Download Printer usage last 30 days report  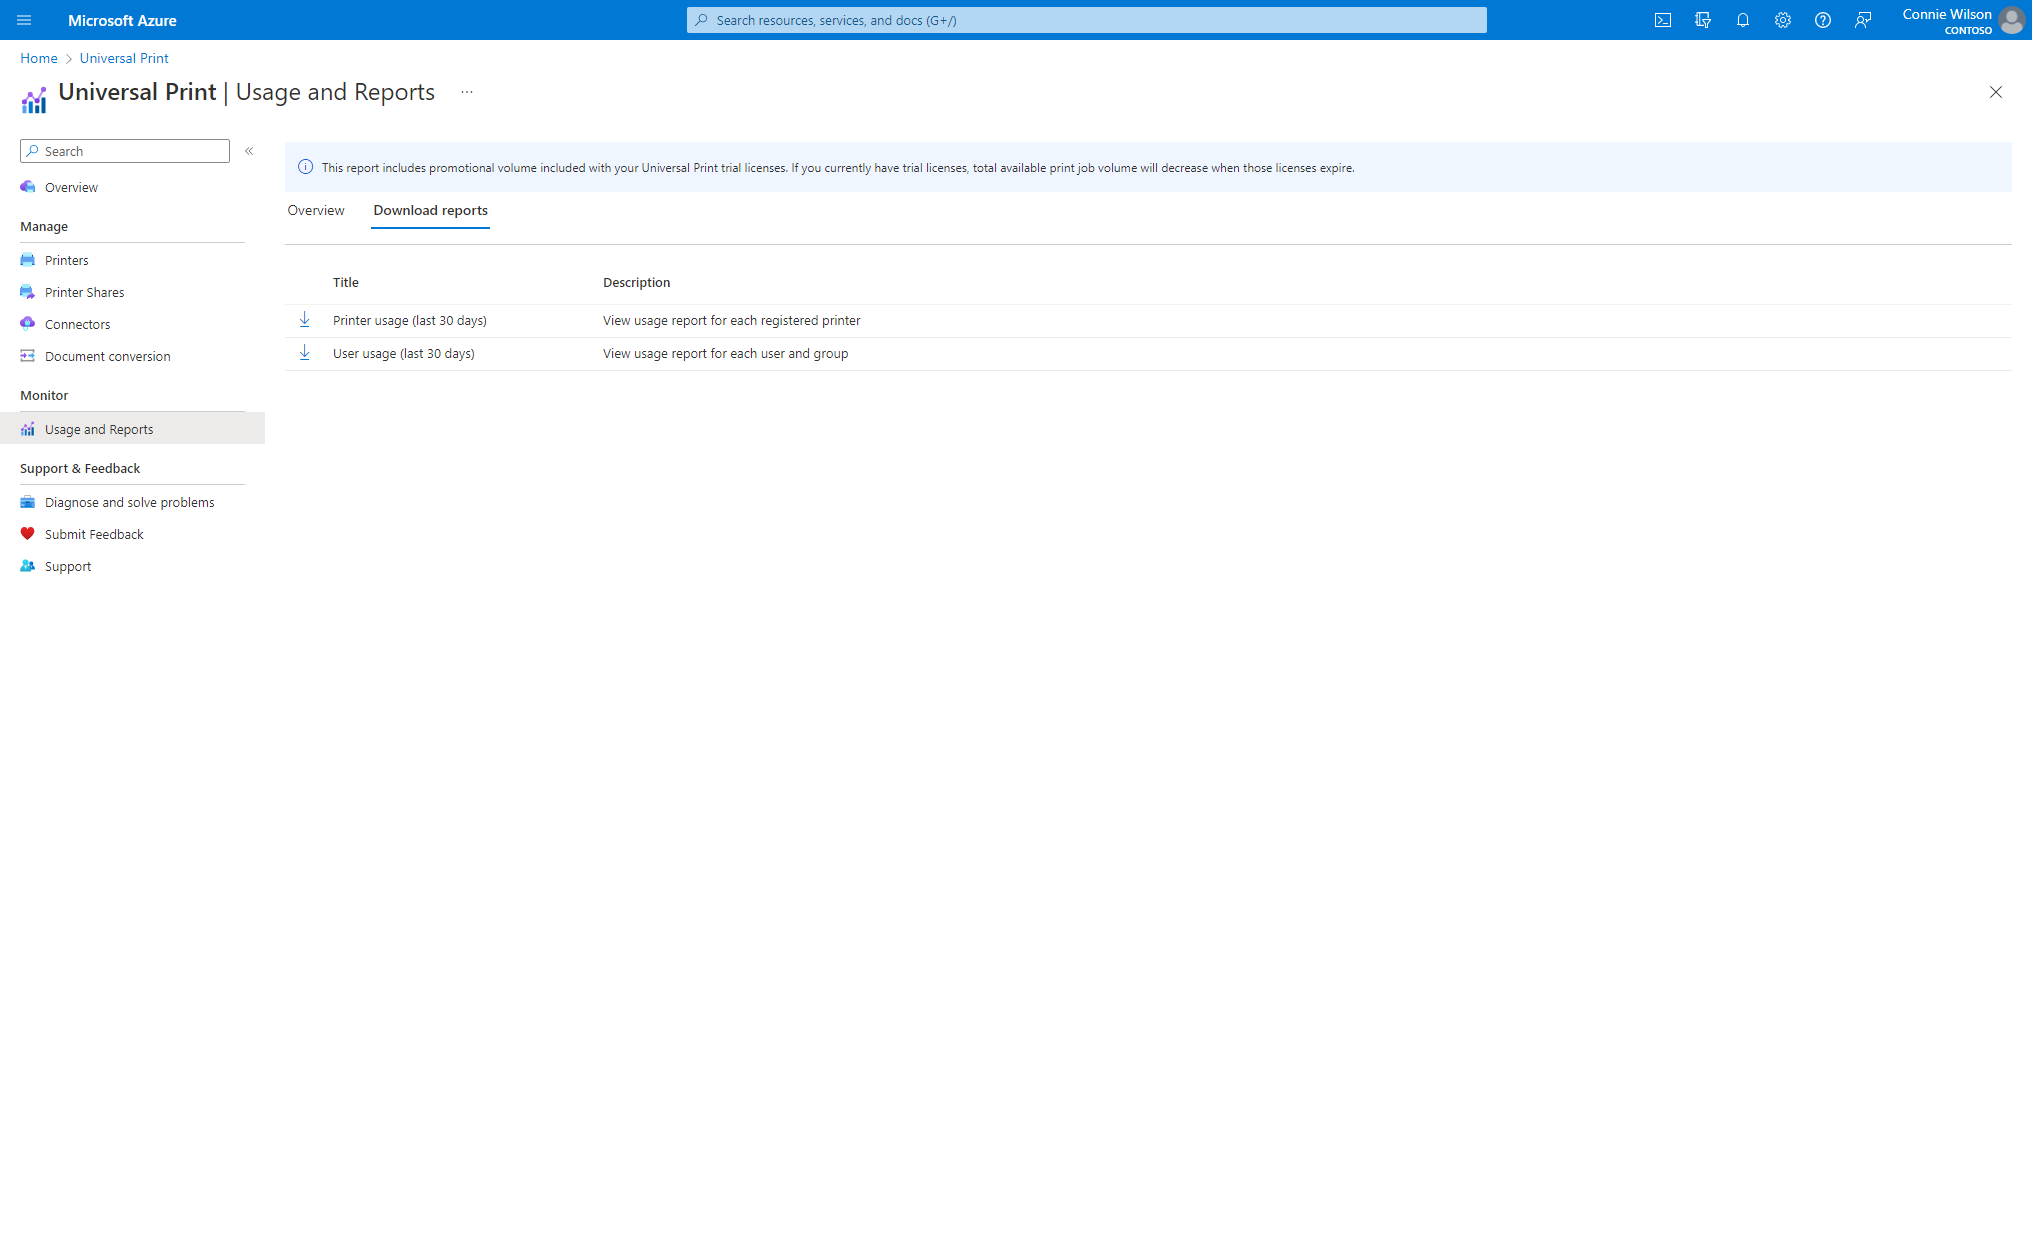click(x=303, y=319)
